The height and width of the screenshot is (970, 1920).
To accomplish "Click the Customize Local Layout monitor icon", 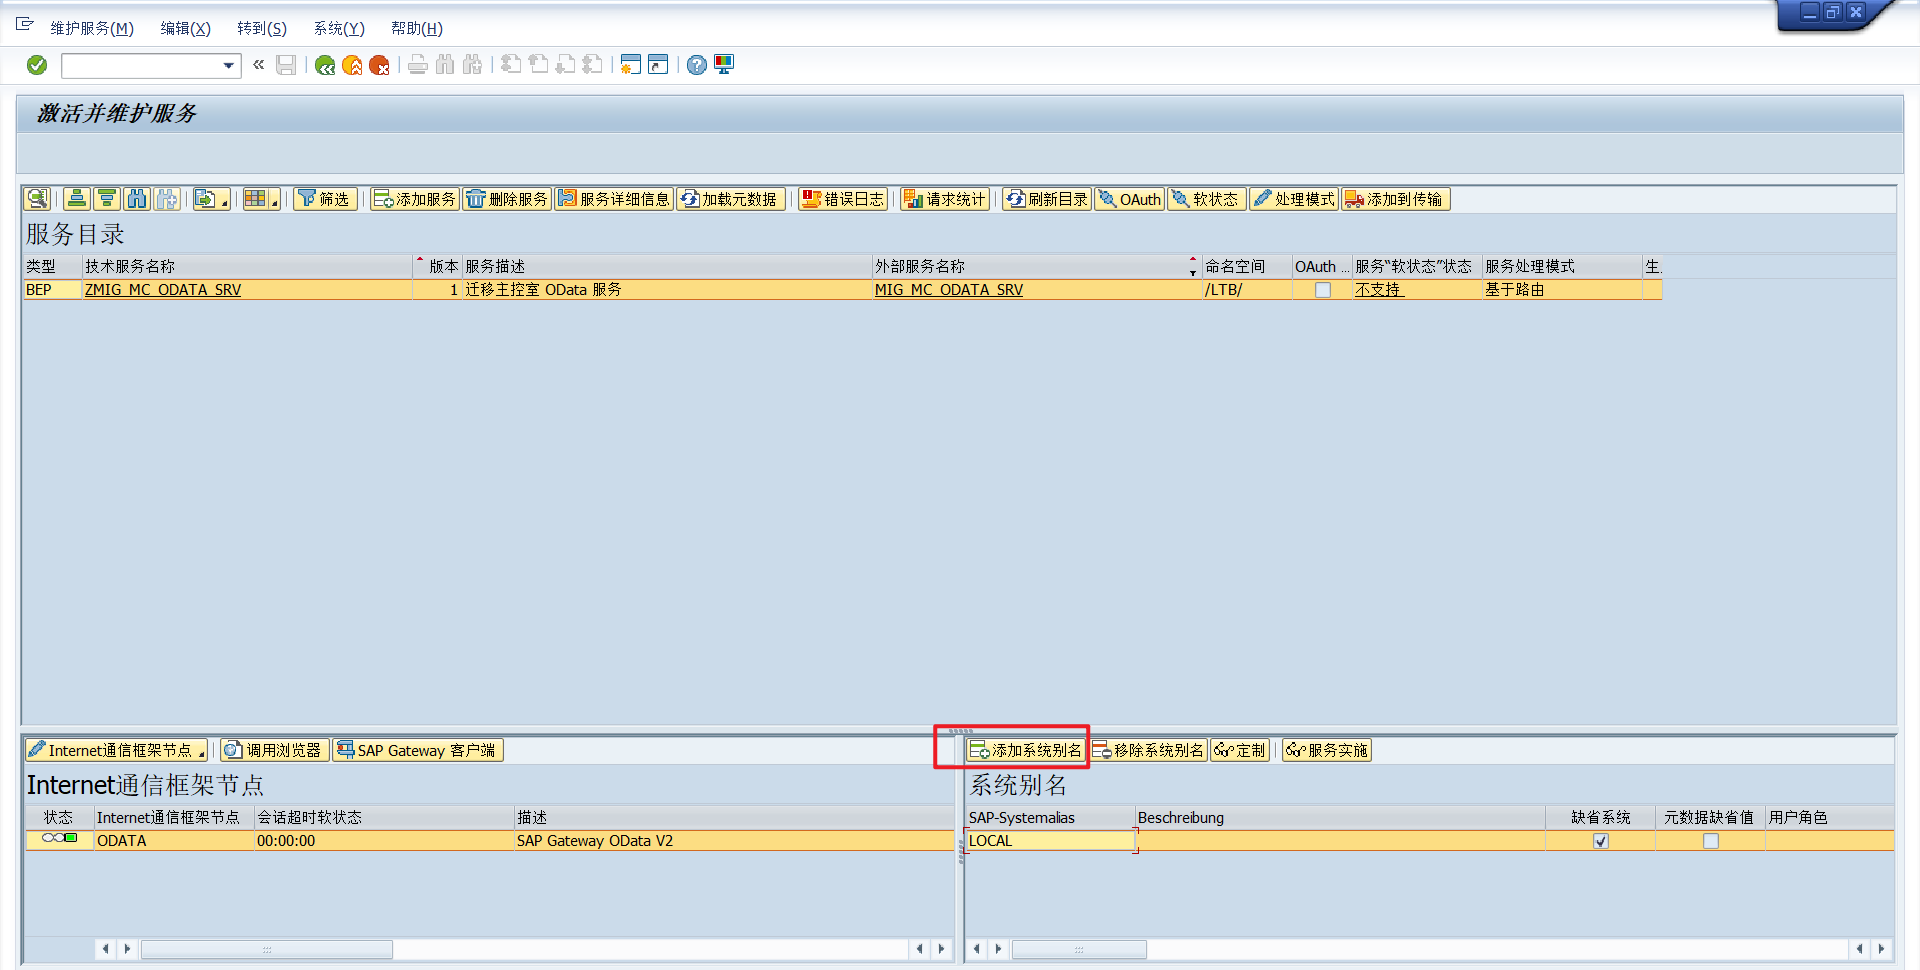I will (724, 65).
